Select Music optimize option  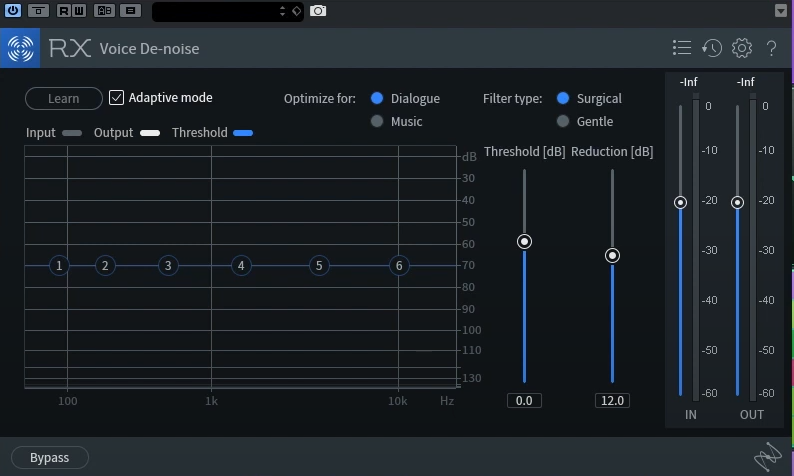pyautogui.click(x=377, y=121)
